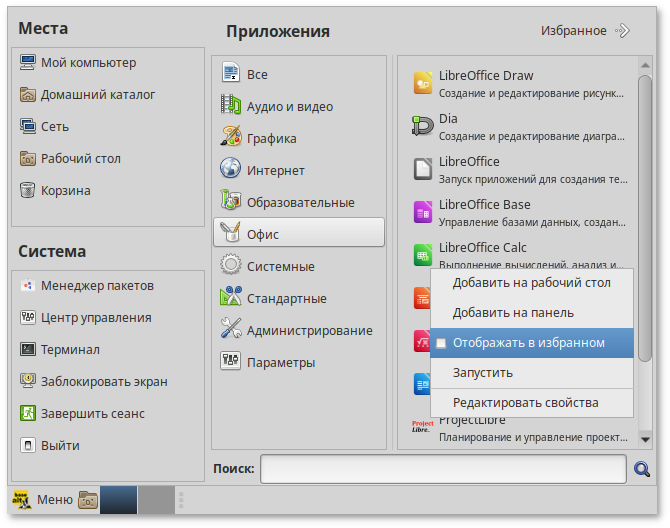Choose 'Добавить на рабочий стол' in context menu
The image size is (670, 528).
[531, 283]
